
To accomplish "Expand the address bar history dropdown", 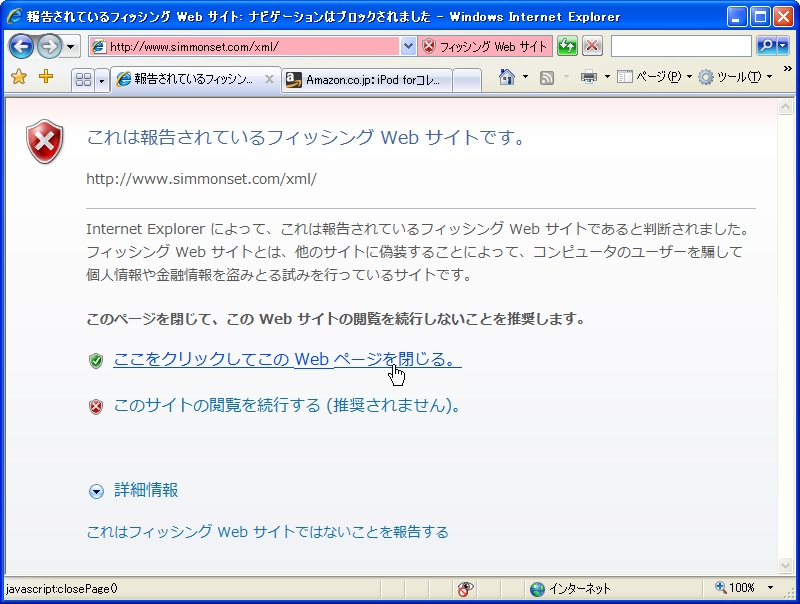I will tap(408, 46).
